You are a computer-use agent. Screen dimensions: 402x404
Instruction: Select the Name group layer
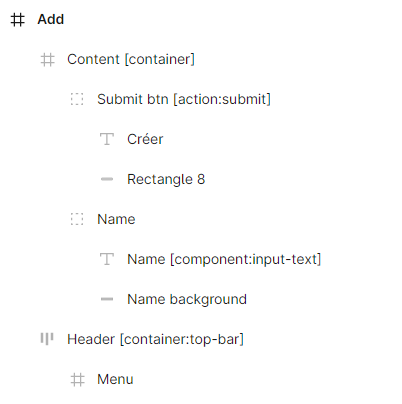116,219
